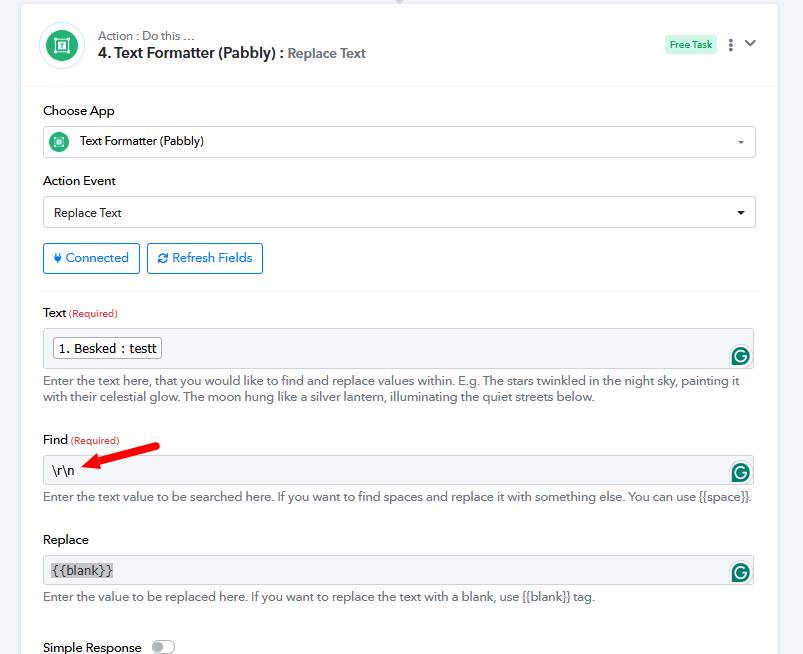Click the Text input field area
The width and height of the screenshot is (803, 654).
tap(398, 348)
